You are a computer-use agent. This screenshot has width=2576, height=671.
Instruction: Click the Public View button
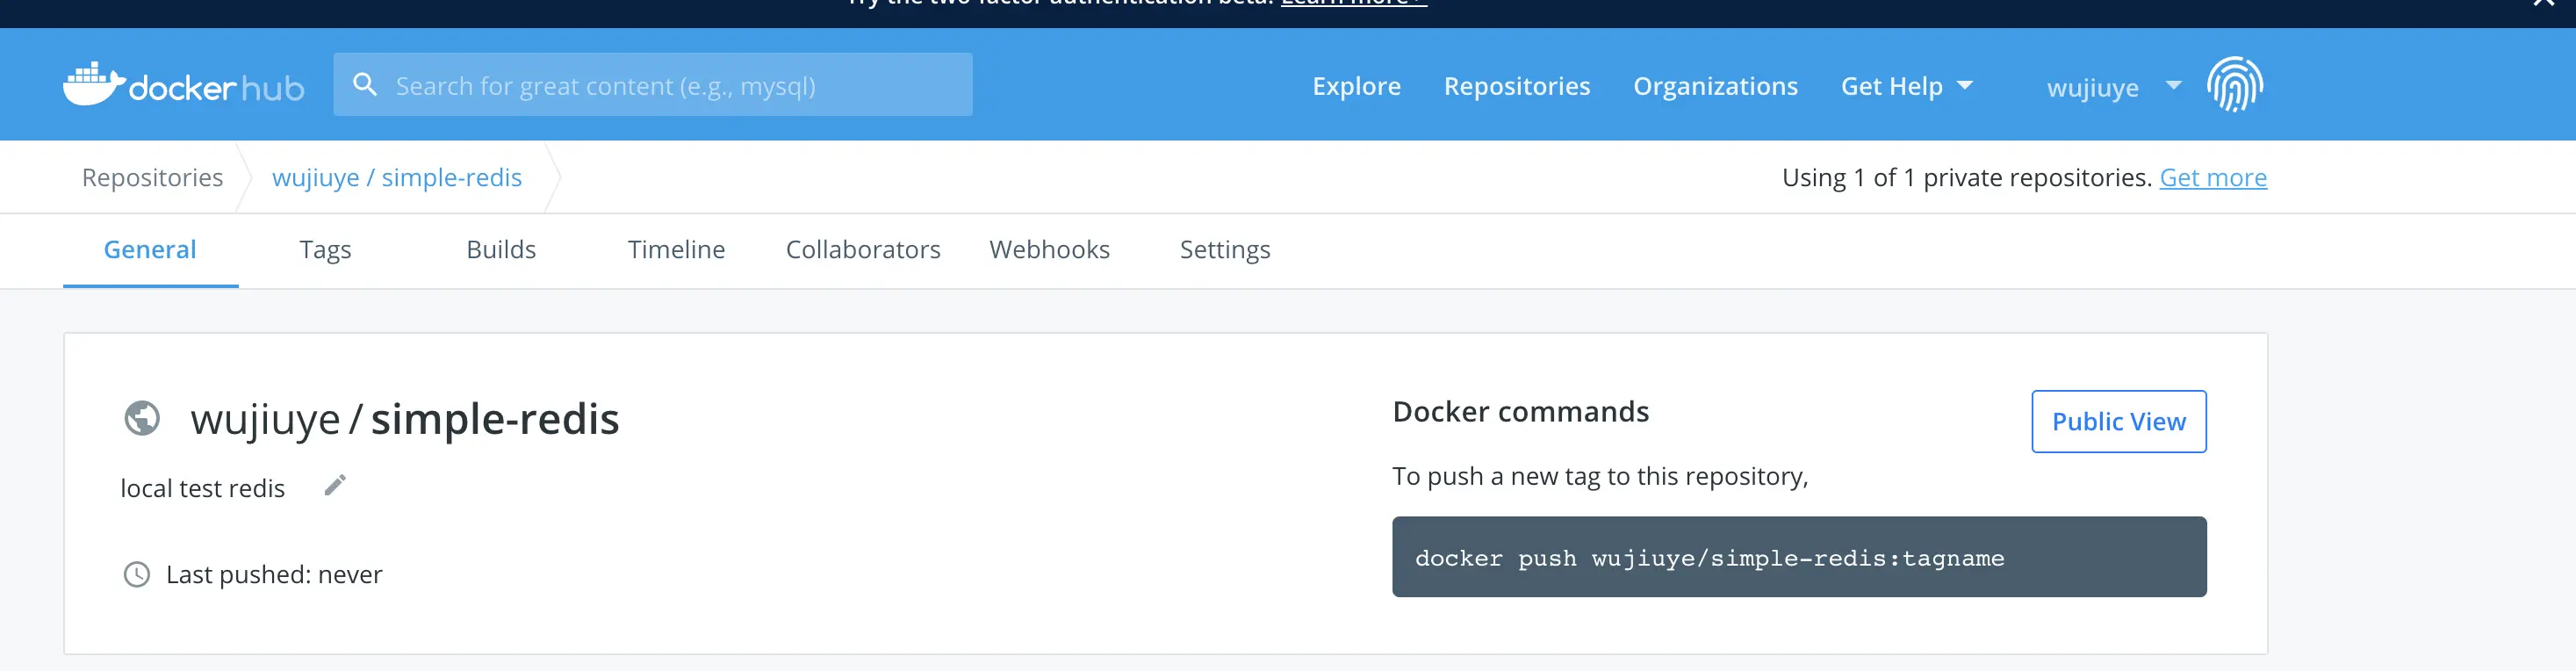2118,422
